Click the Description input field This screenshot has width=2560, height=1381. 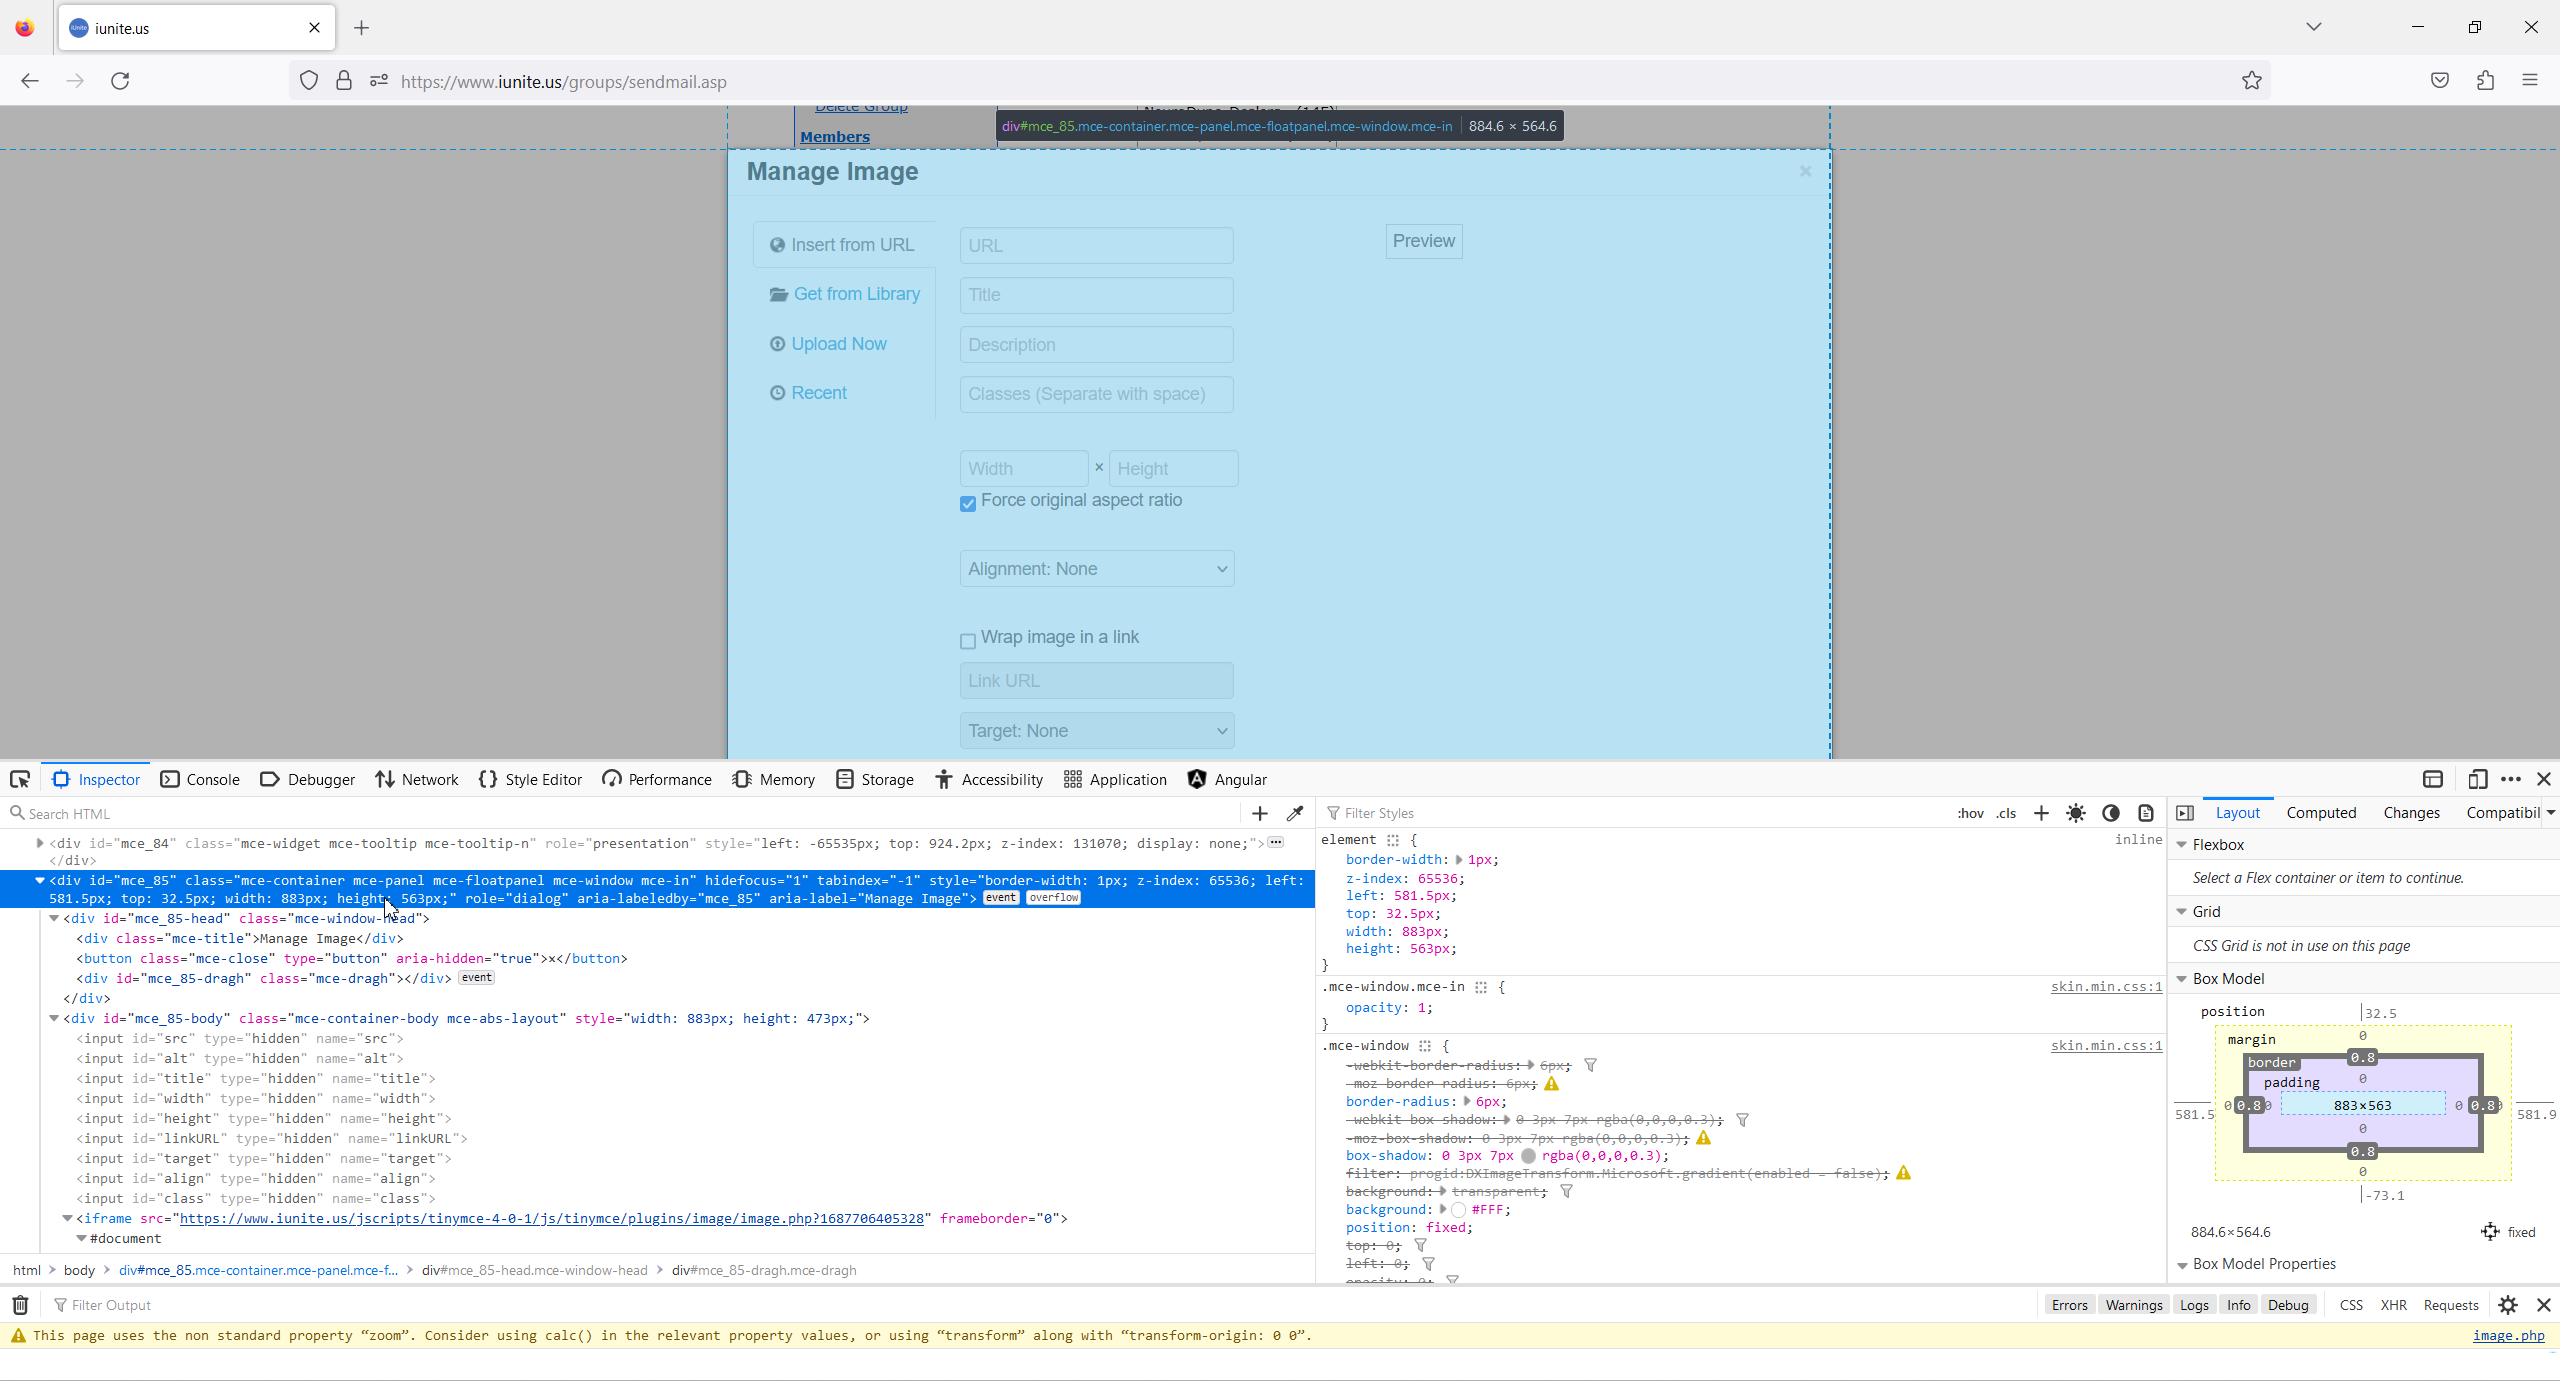pos(1096,345)
